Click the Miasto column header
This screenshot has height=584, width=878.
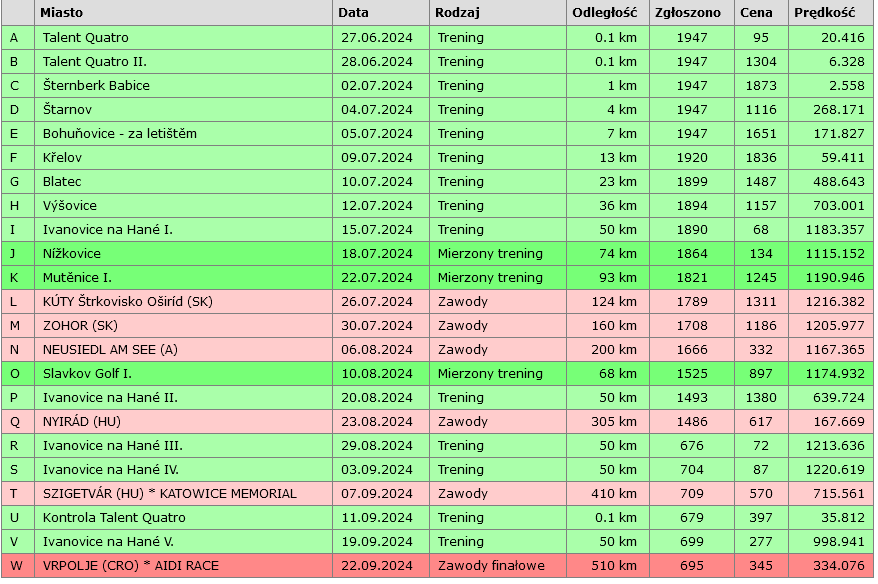[x=62, y=13]
